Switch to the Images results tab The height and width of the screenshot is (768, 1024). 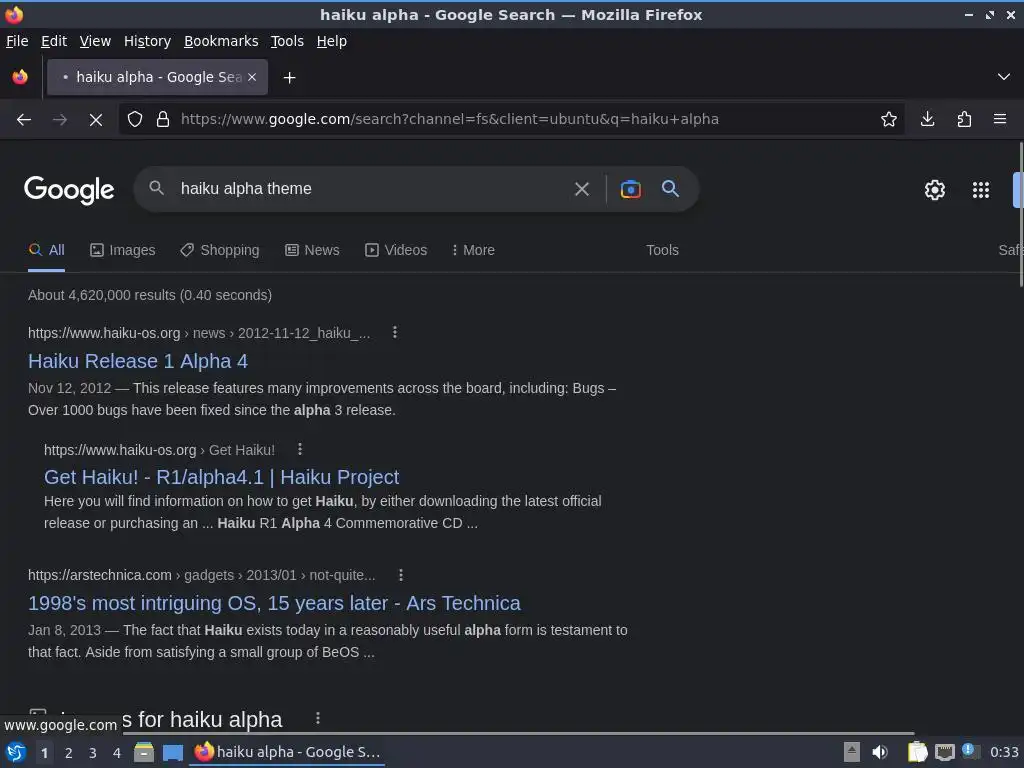[123, 250]
